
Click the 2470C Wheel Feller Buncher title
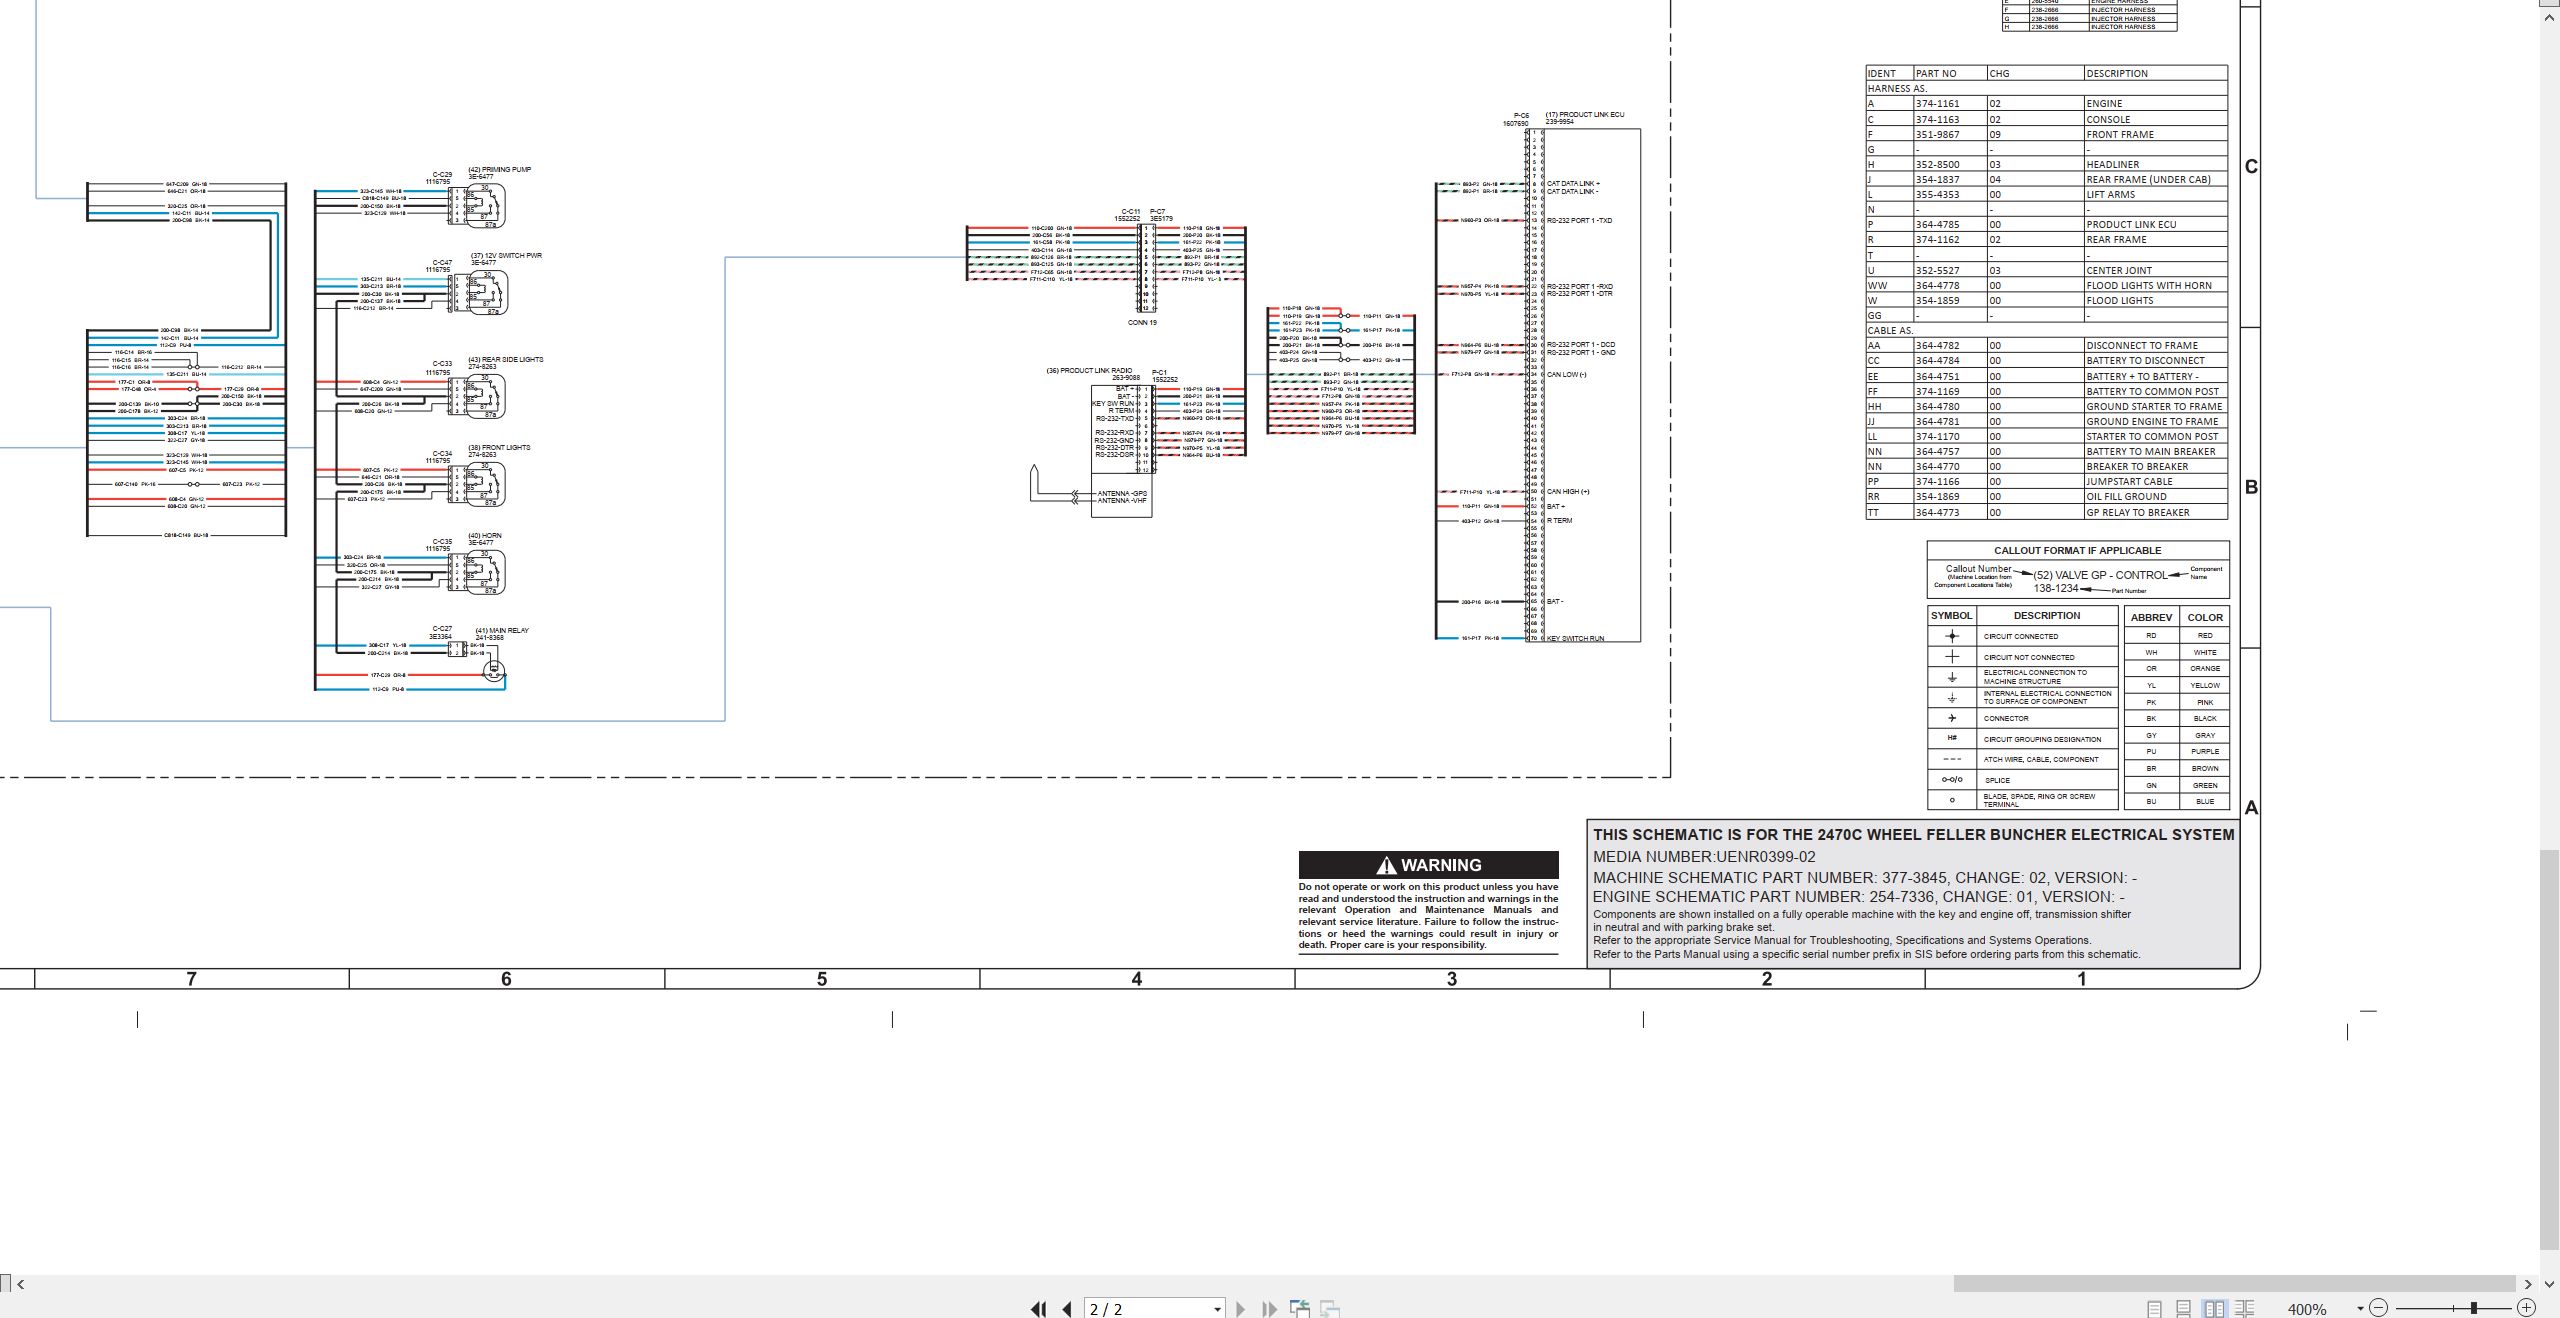(1913, 834)
